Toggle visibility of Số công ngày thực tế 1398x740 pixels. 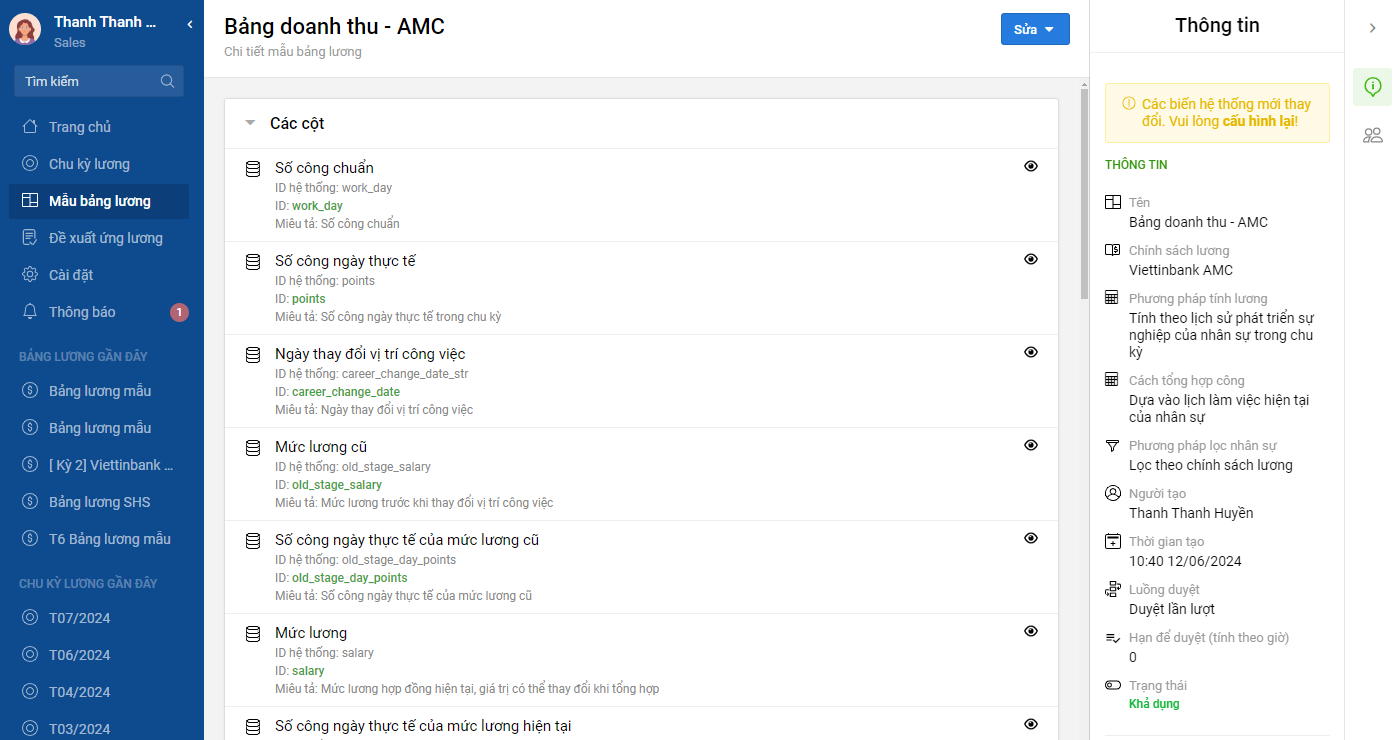pos(1031,259)
